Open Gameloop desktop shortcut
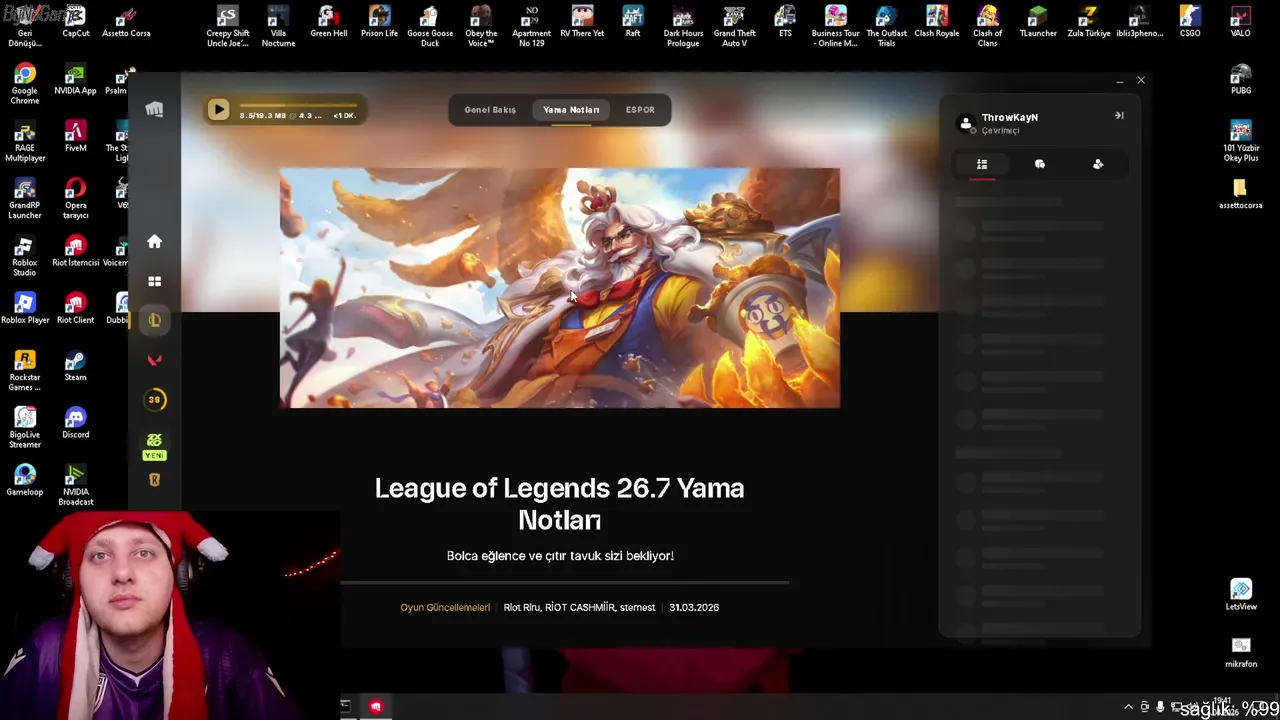 pos(25,480)
